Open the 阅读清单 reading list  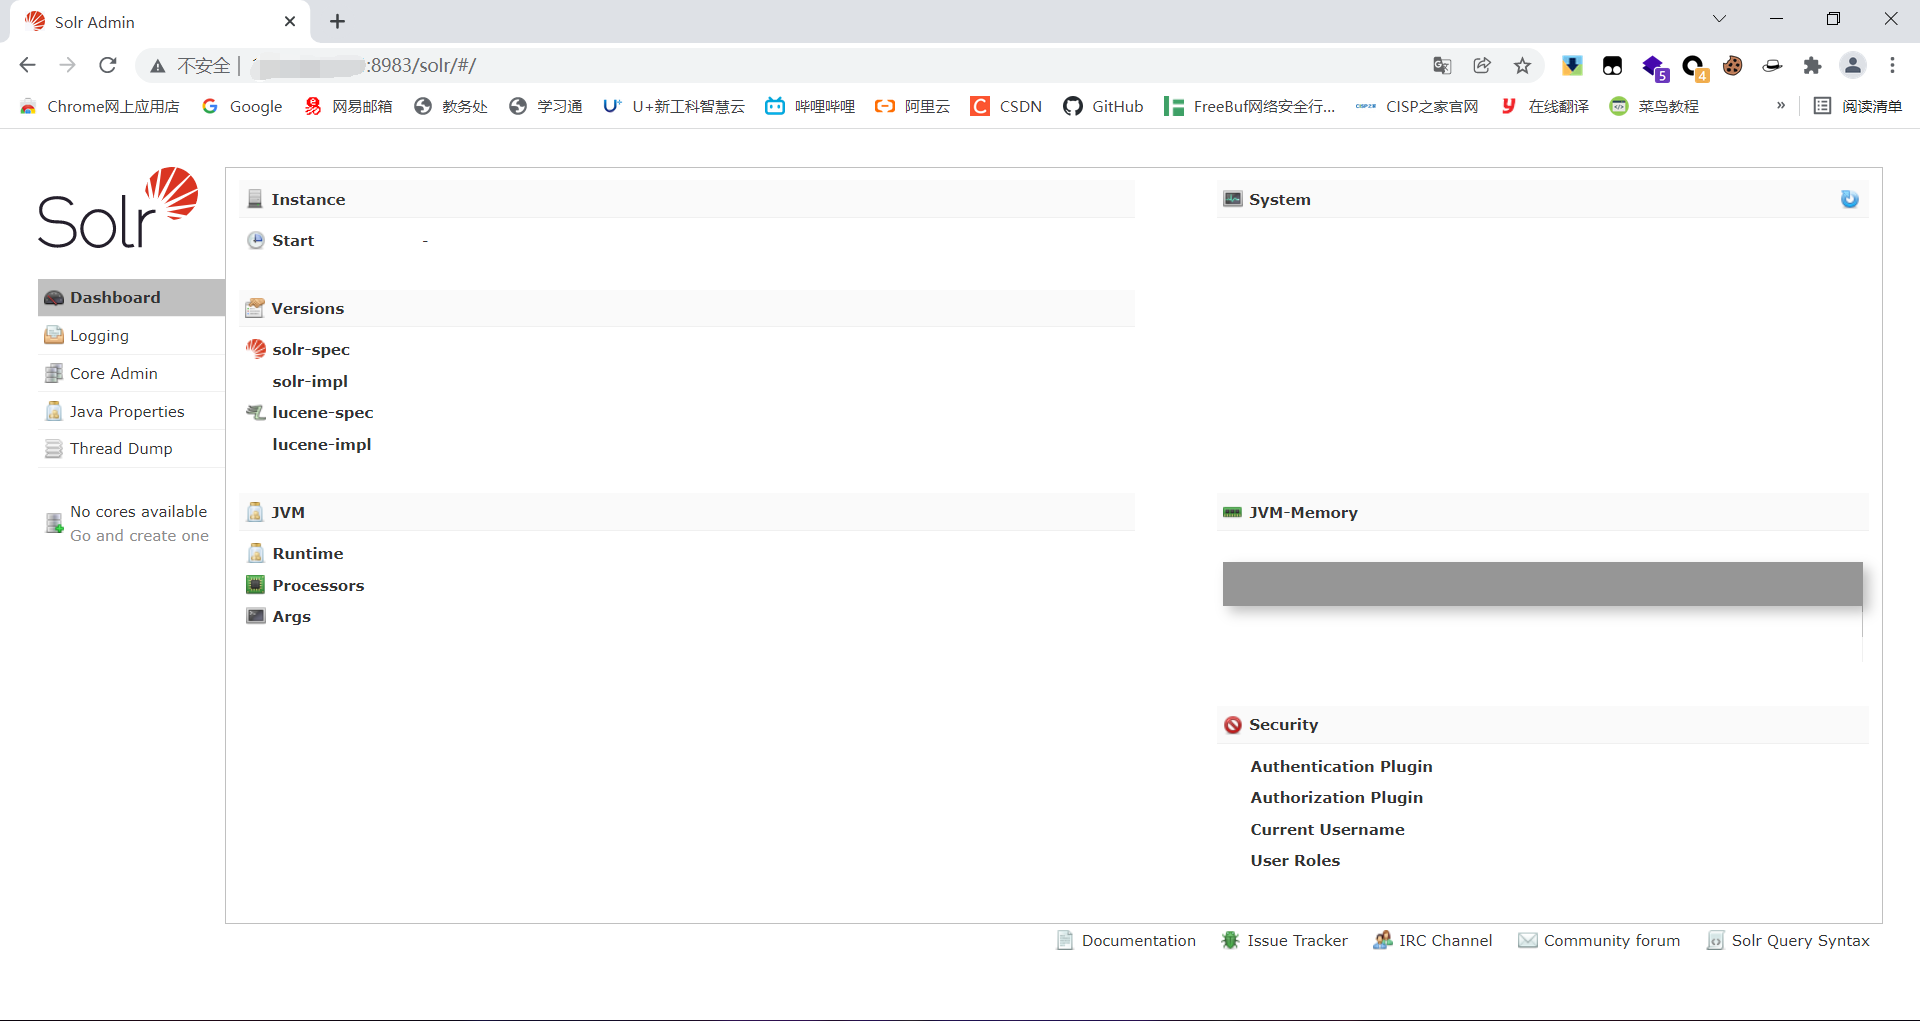1858,106
